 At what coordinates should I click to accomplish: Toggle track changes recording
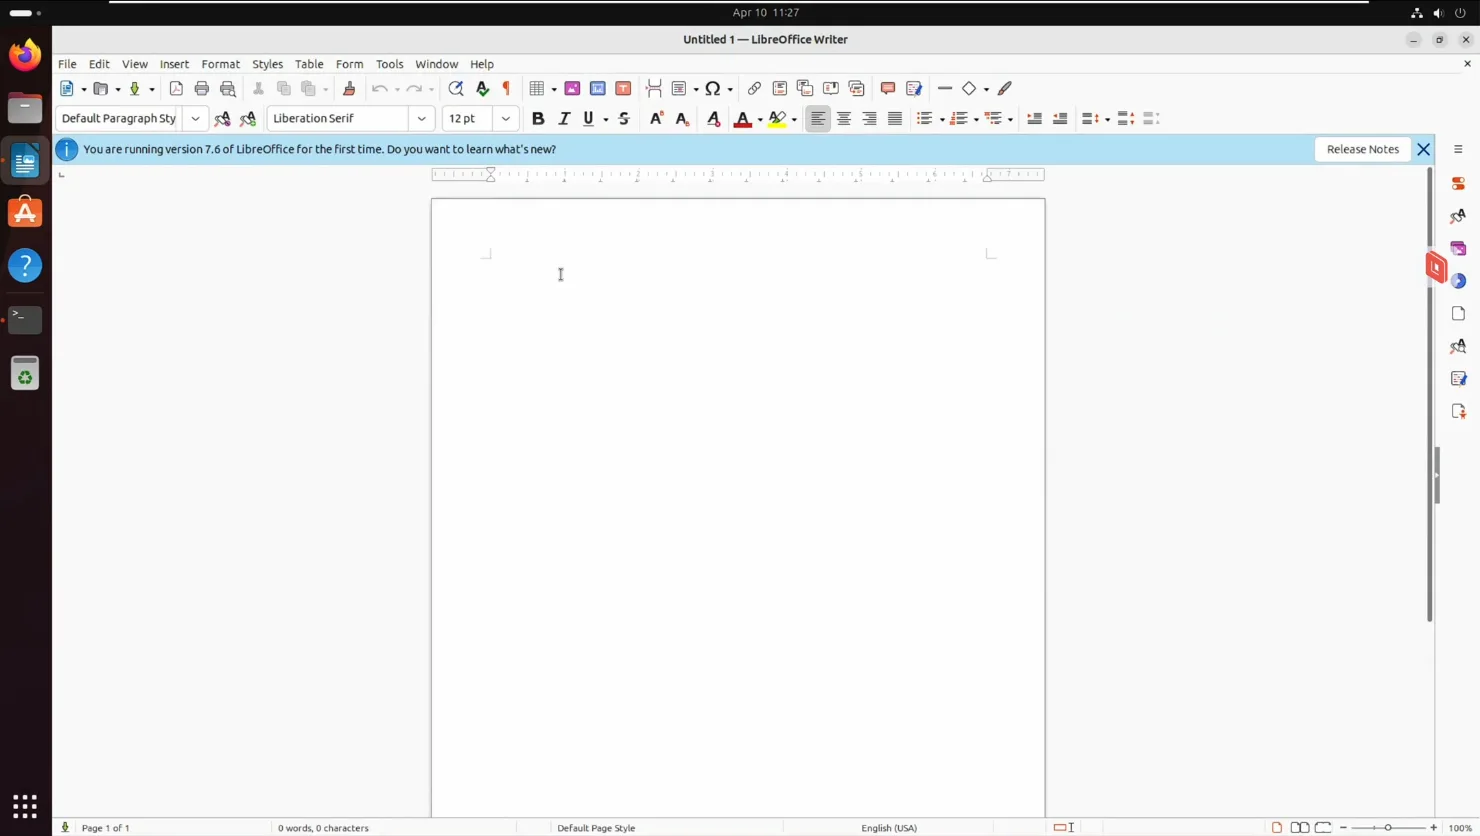click(x=914, y=89)
